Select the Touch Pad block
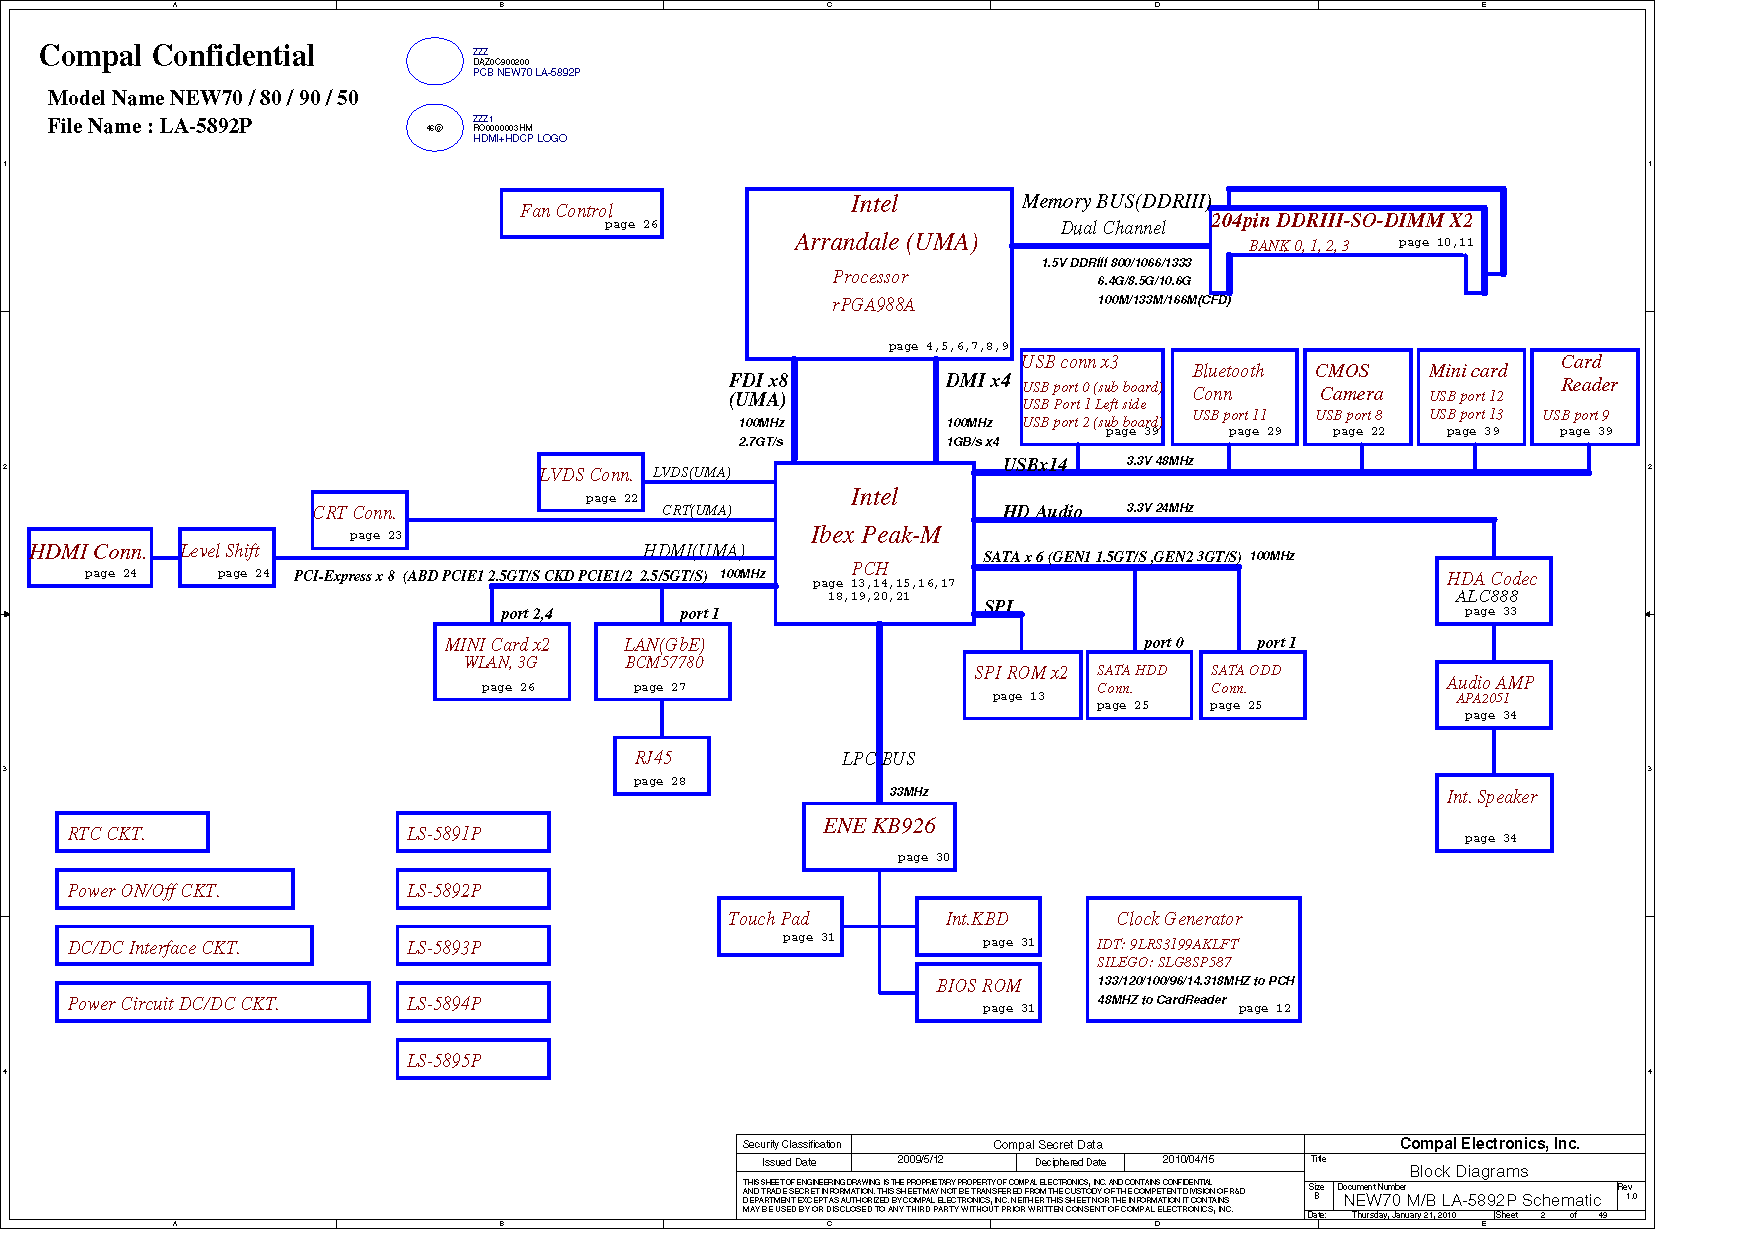The width and height of the screenshot is (1755, 1240). coord(780,927)
